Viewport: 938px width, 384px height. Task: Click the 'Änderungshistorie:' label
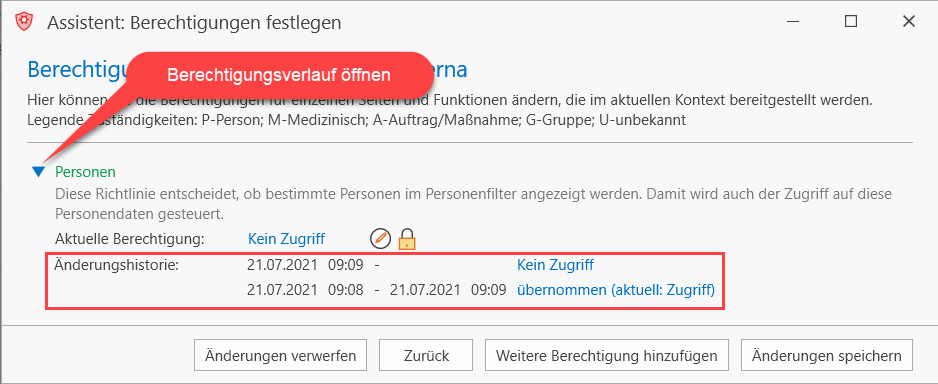117,264
